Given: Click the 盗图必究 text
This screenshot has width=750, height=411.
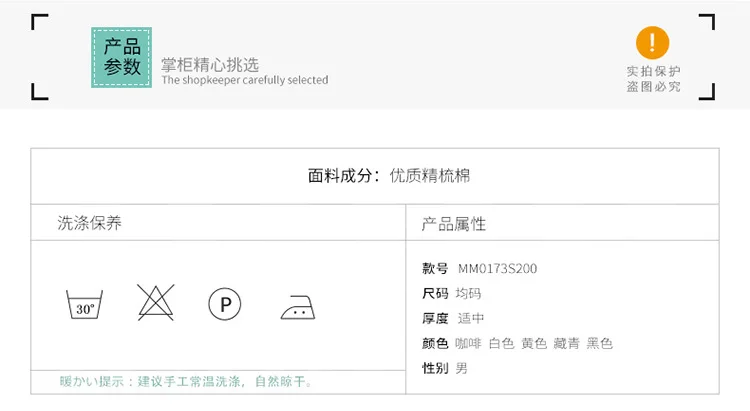Looking at the screenshot, I should click(x=653, y=87).
